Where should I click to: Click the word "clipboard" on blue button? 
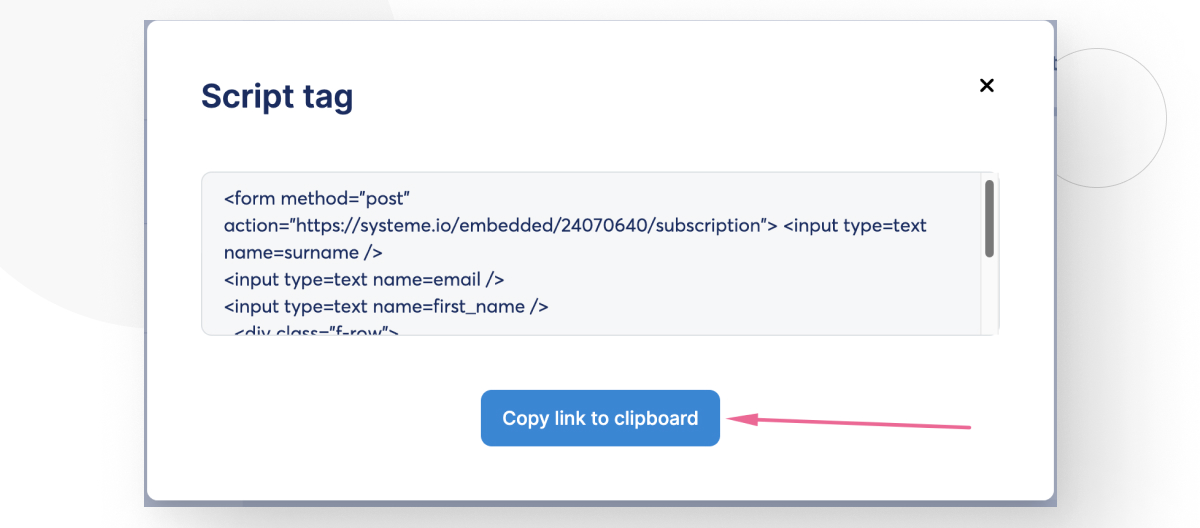pyautogui.click(x=657, y=418)
